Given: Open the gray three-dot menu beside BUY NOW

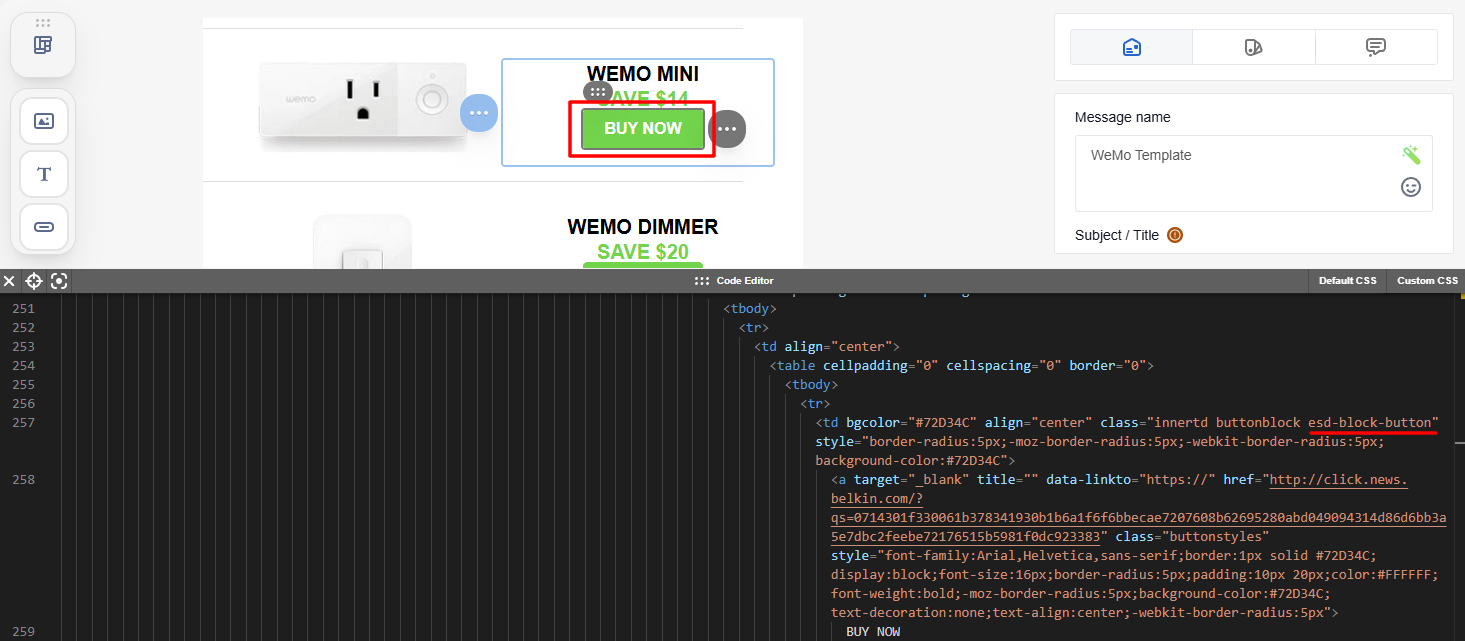Looking at the screenshot, I should [x=727, y=129].
